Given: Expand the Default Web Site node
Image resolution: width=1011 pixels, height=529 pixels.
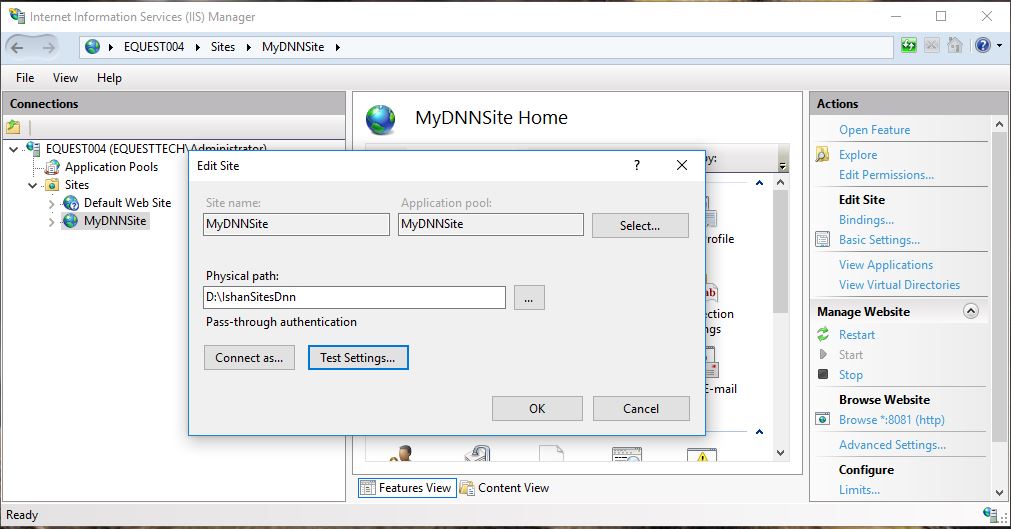Looking at the screenshot, I should (x=52, y=204).
